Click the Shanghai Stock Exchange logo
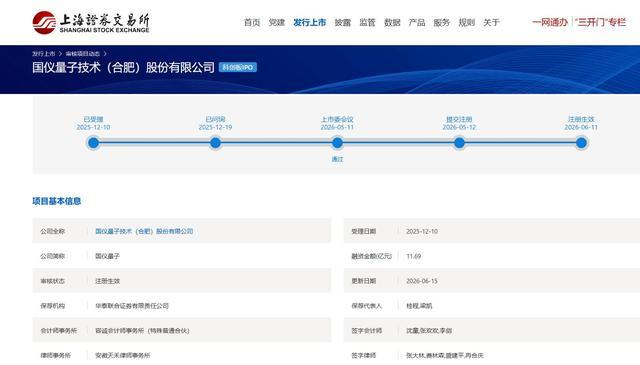 pos(91,22)
